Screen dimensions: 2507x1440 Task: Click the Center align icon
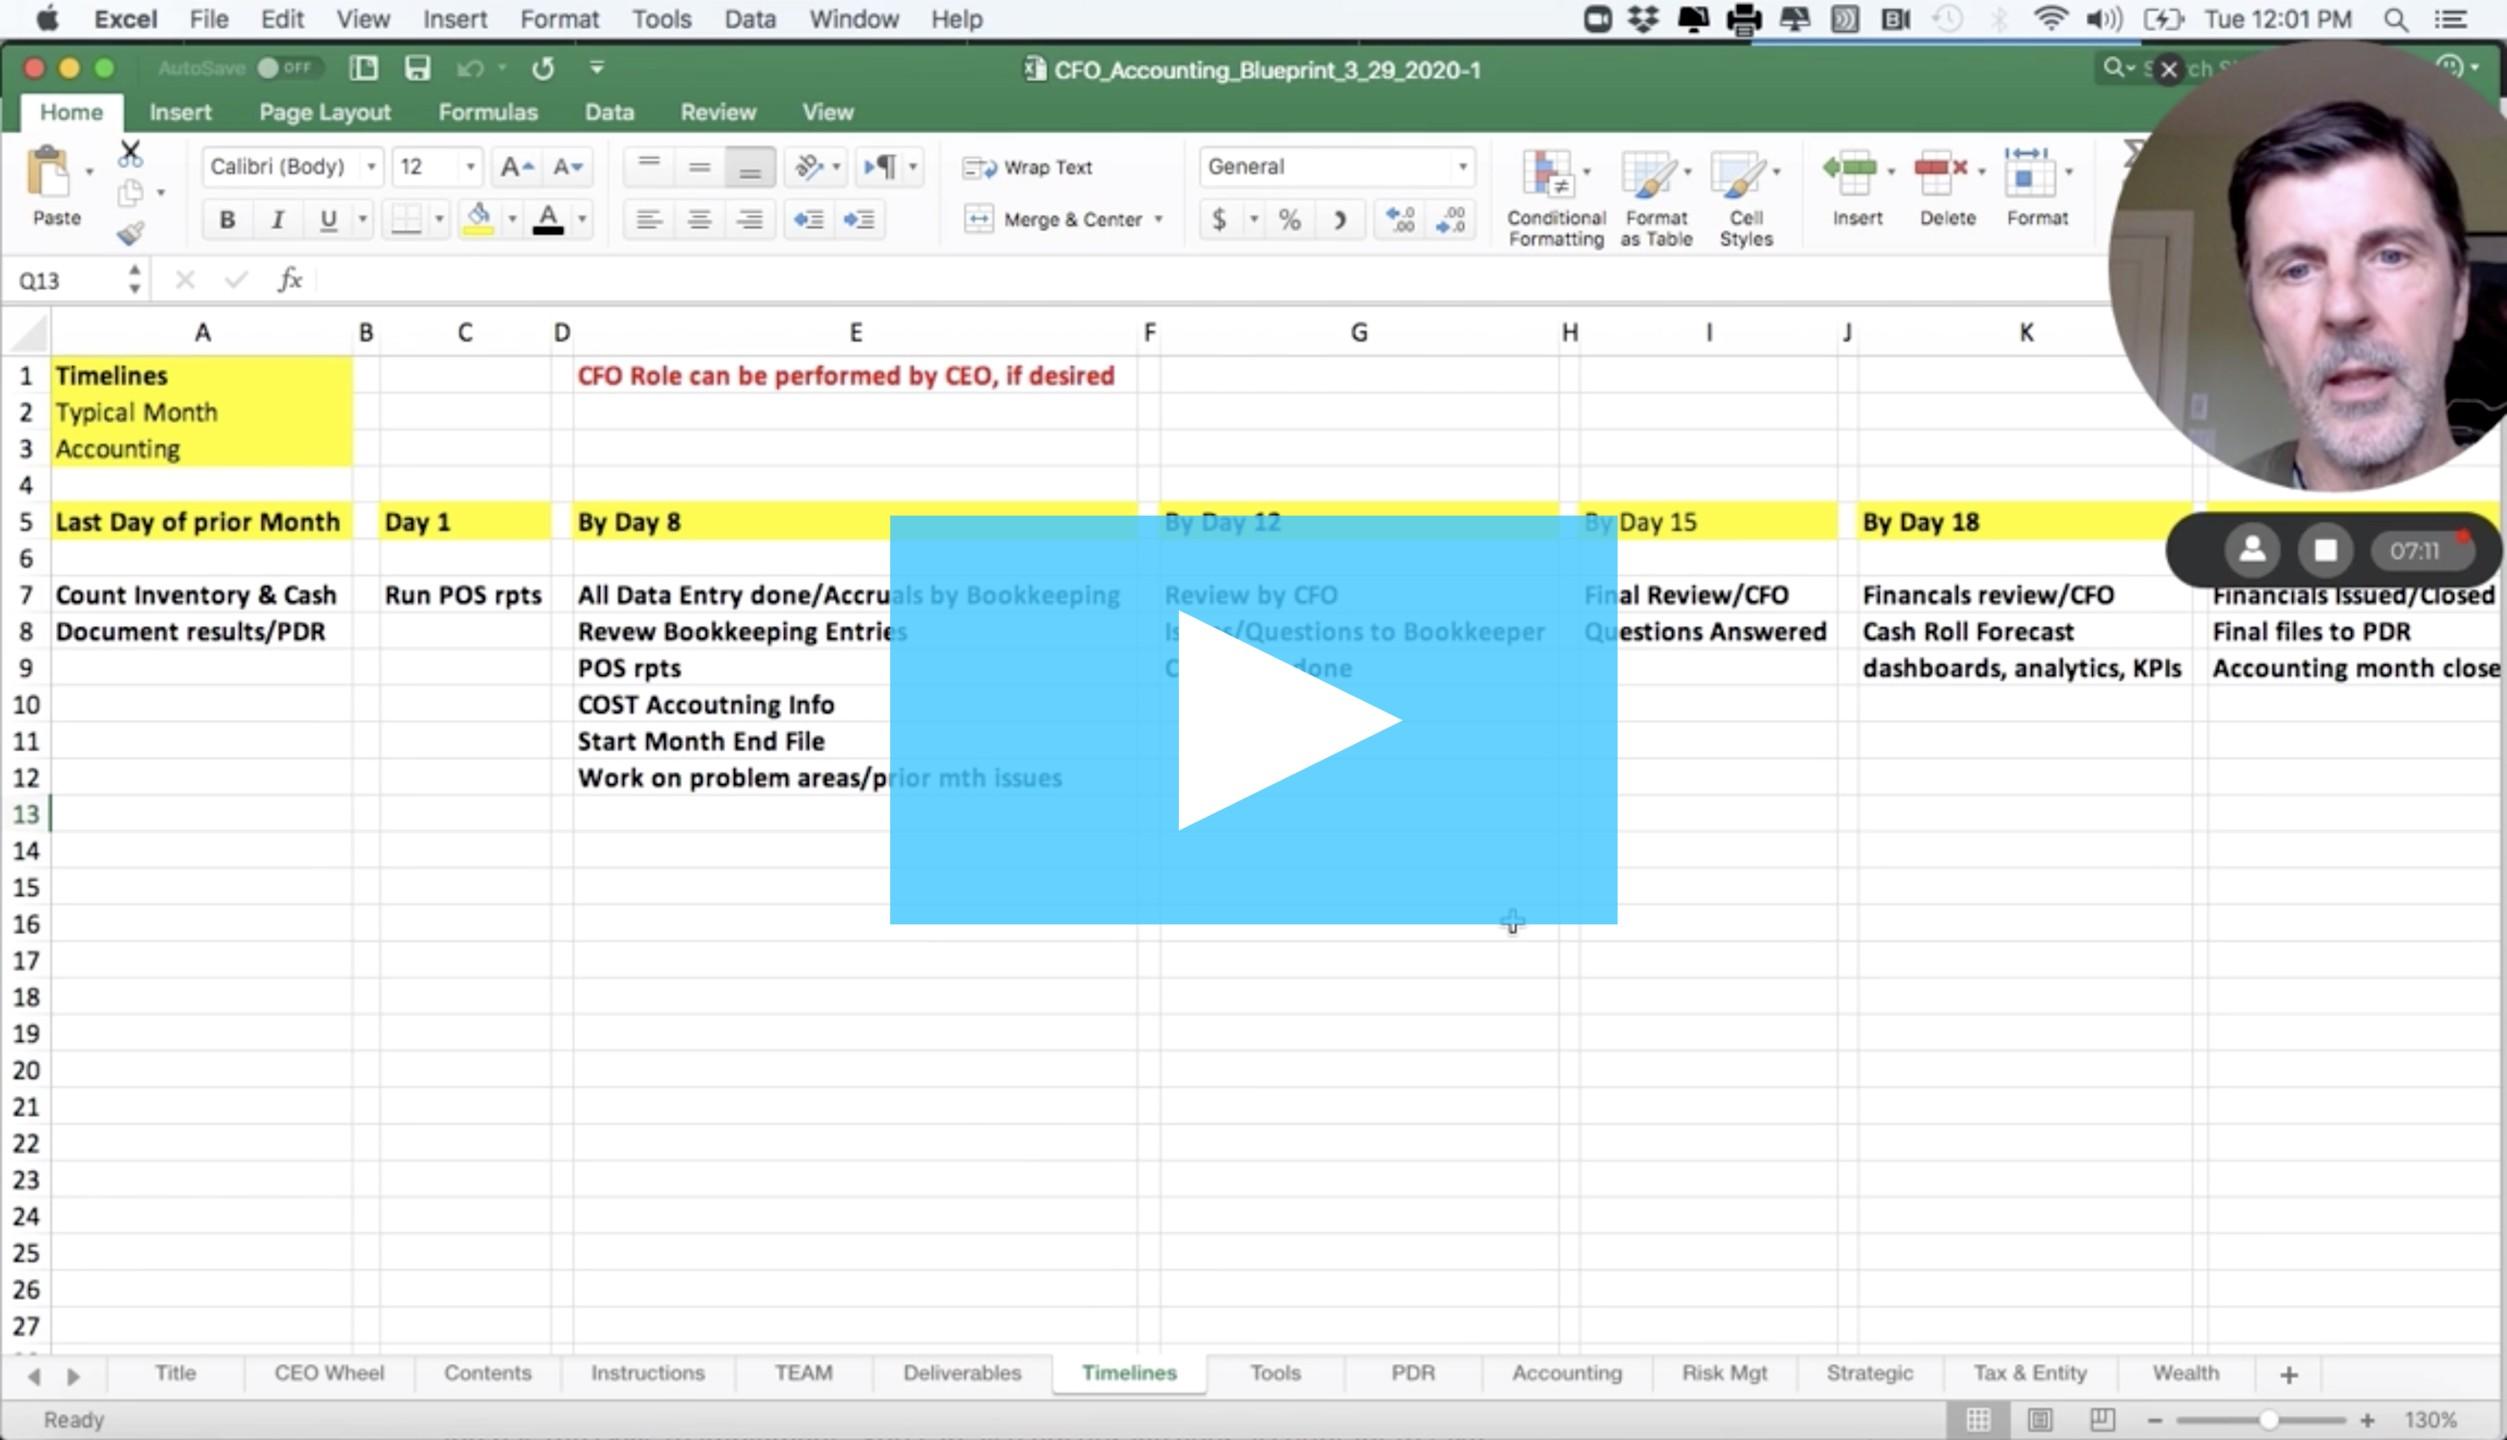coord(699,219)
